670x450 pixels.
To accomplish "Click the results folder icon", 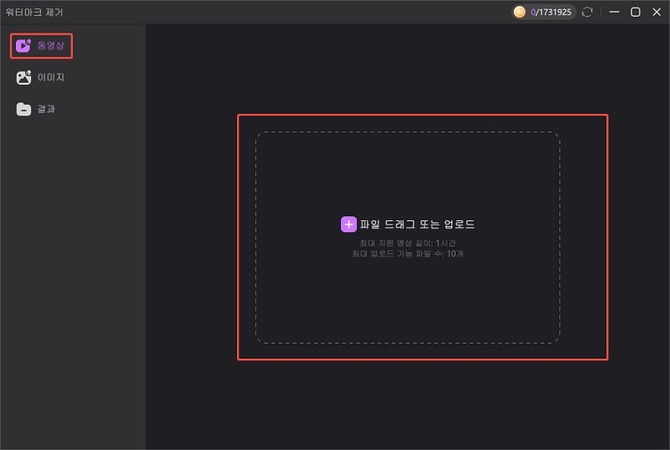I will click(x=24, y=108).
